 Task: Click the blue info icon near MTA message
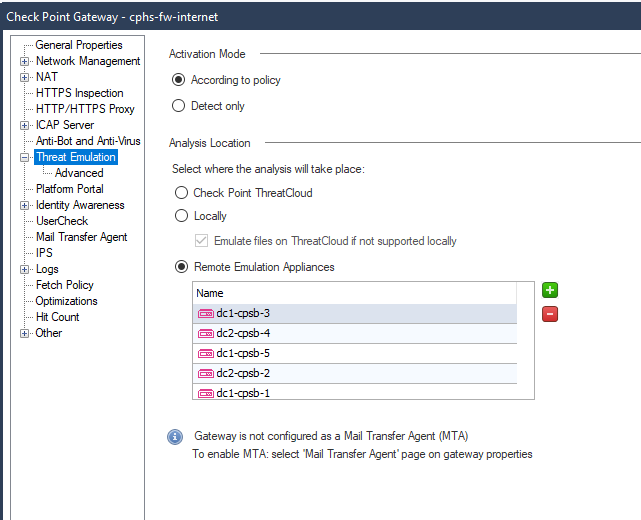pos(175,437)
